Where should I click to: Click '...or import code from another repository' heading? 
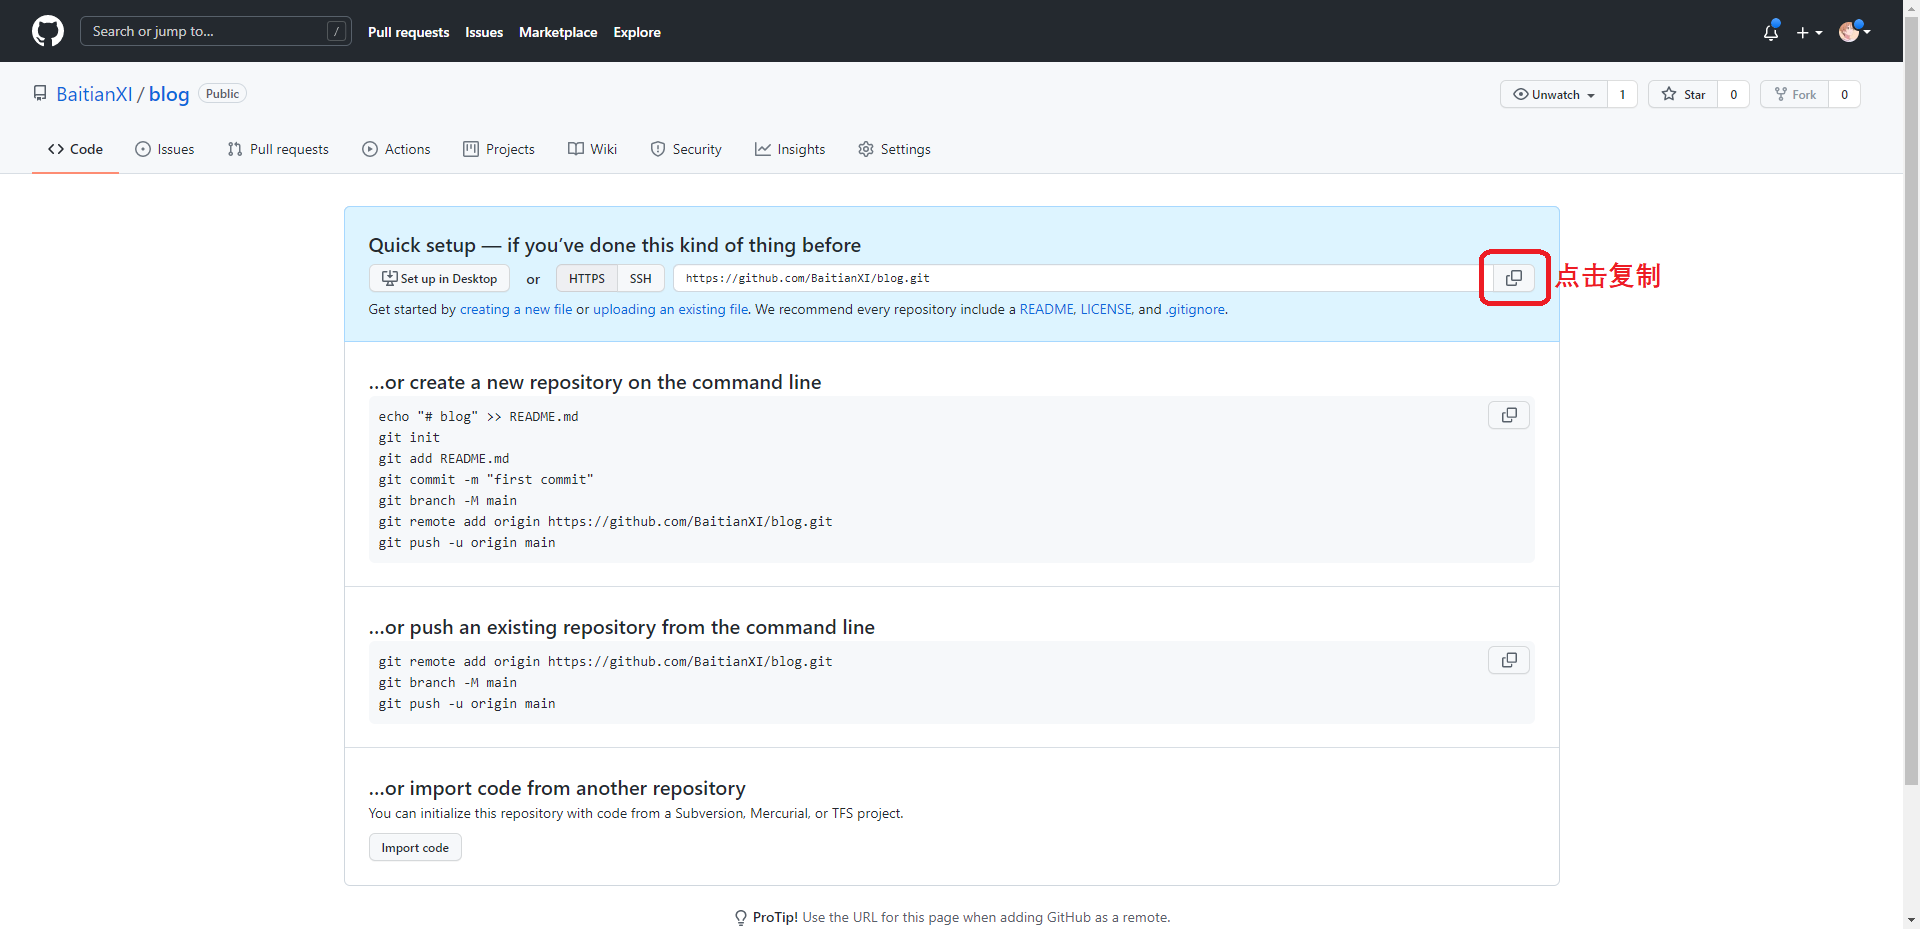[x=557, y=788]
